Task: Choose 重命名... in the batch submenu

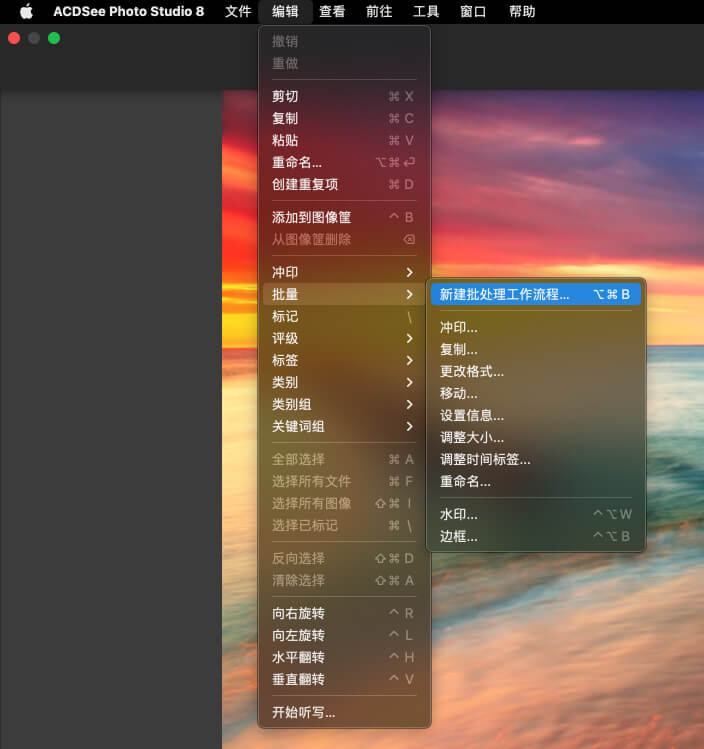Action: click(535, 482)
